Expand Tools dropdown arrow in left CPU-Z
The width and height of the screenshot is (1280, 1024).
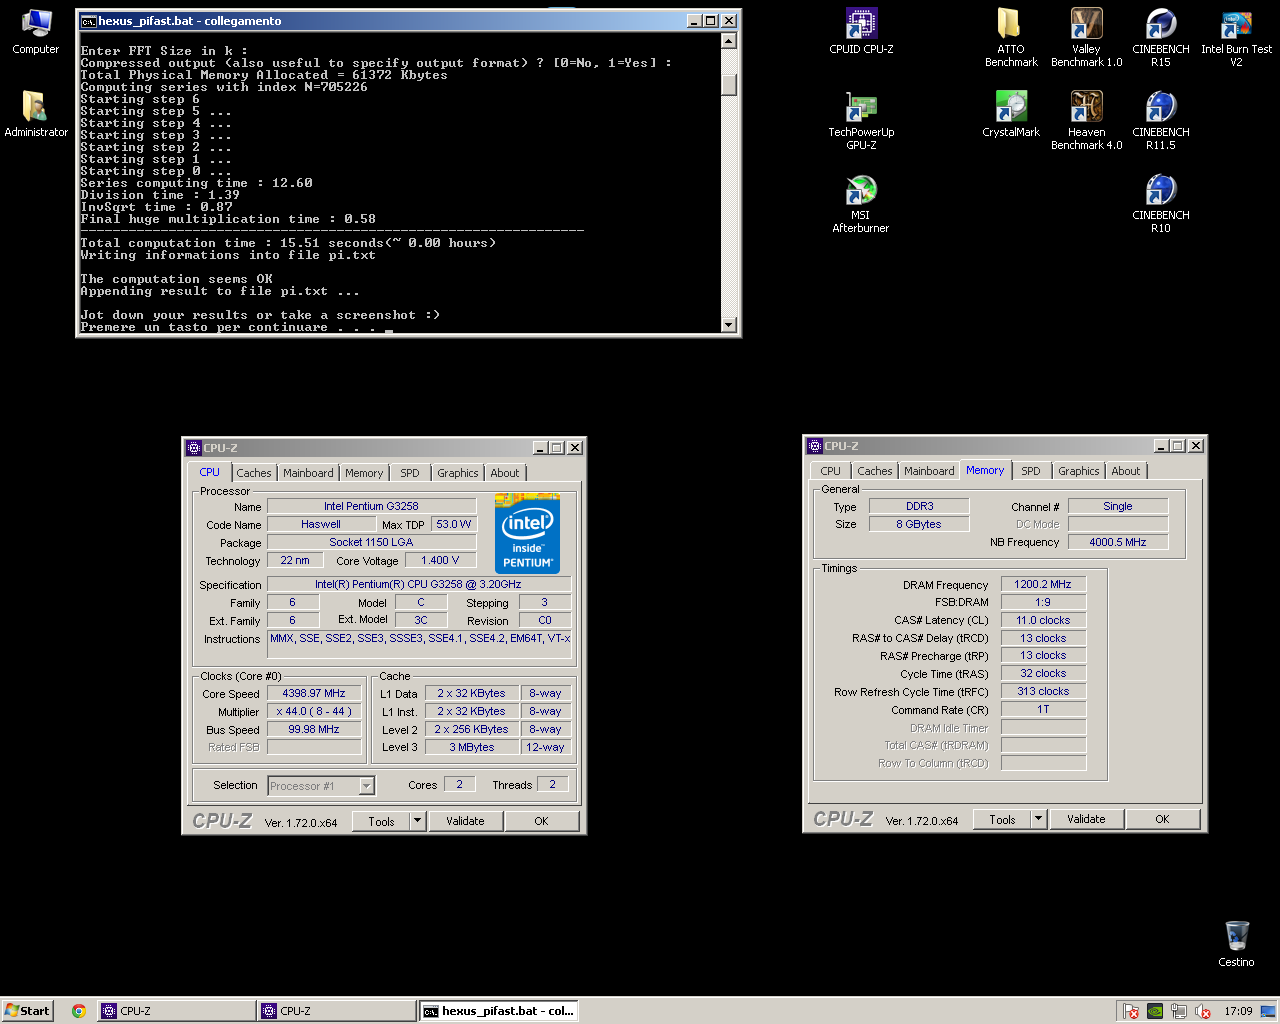(418, 822)
